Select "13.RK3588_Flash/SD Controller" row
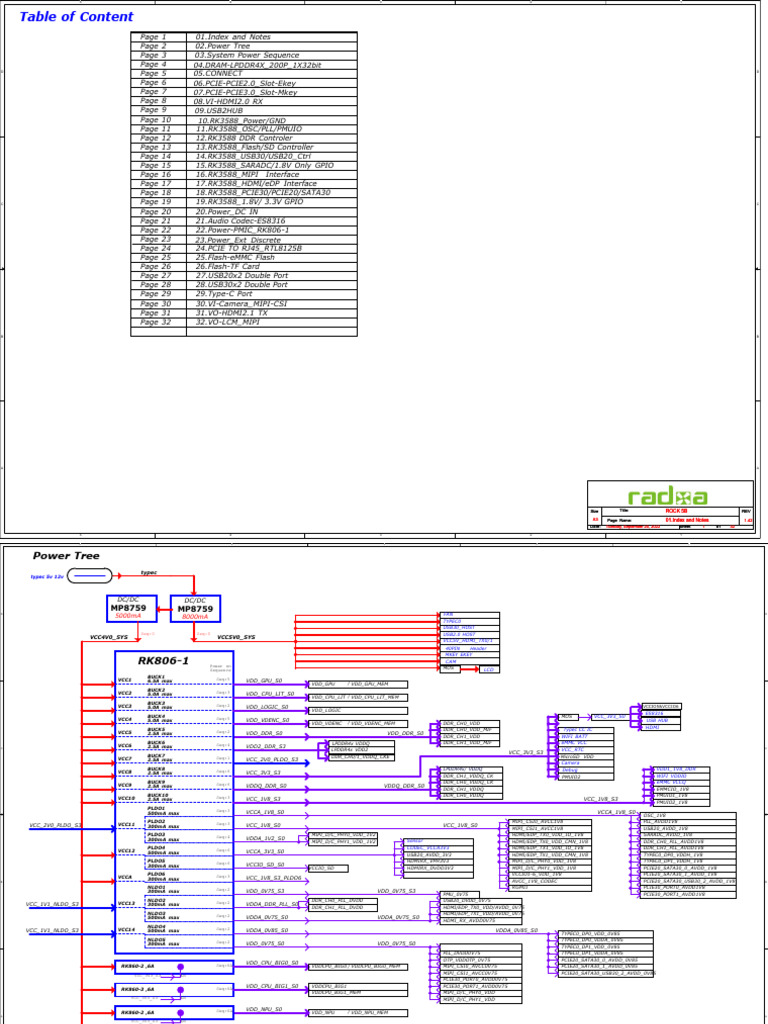 244,148
